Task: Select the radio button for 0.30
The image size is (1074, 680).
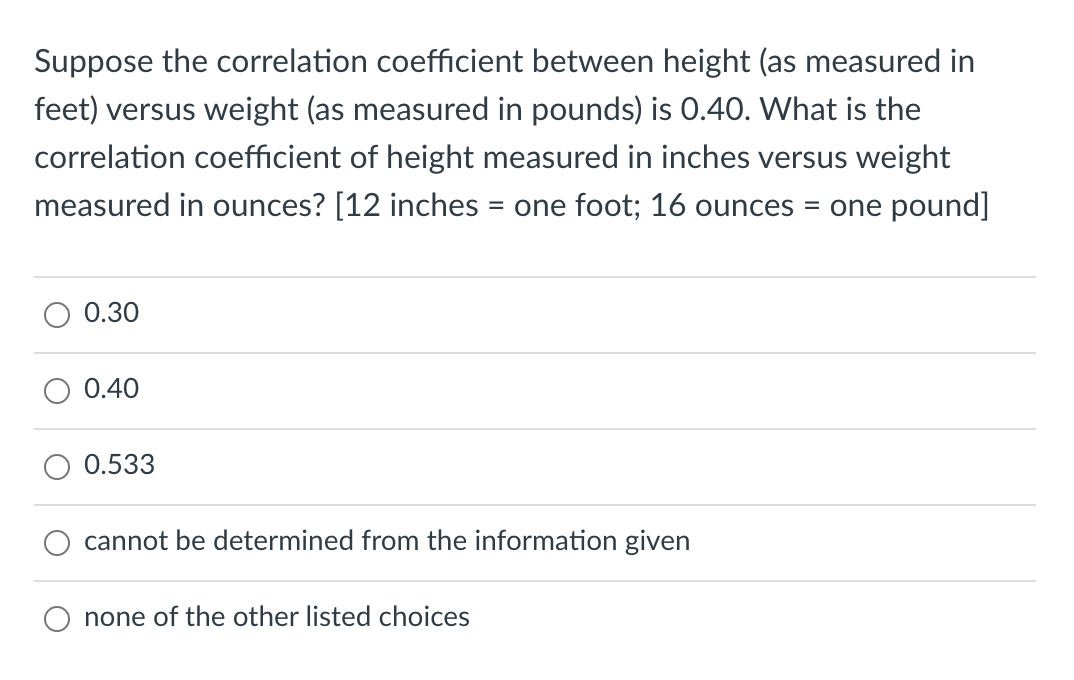Action: click(57, 314)
